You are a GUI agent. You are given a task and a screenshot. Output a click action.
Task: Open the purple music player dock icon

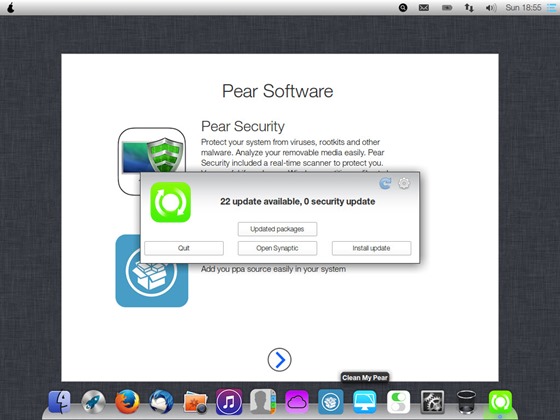point(229,402)
